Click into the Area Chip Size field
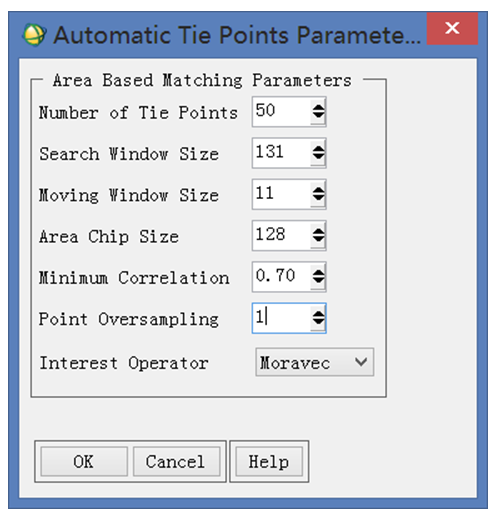This screenshot has height=522, width=498. tap(282, 236)
